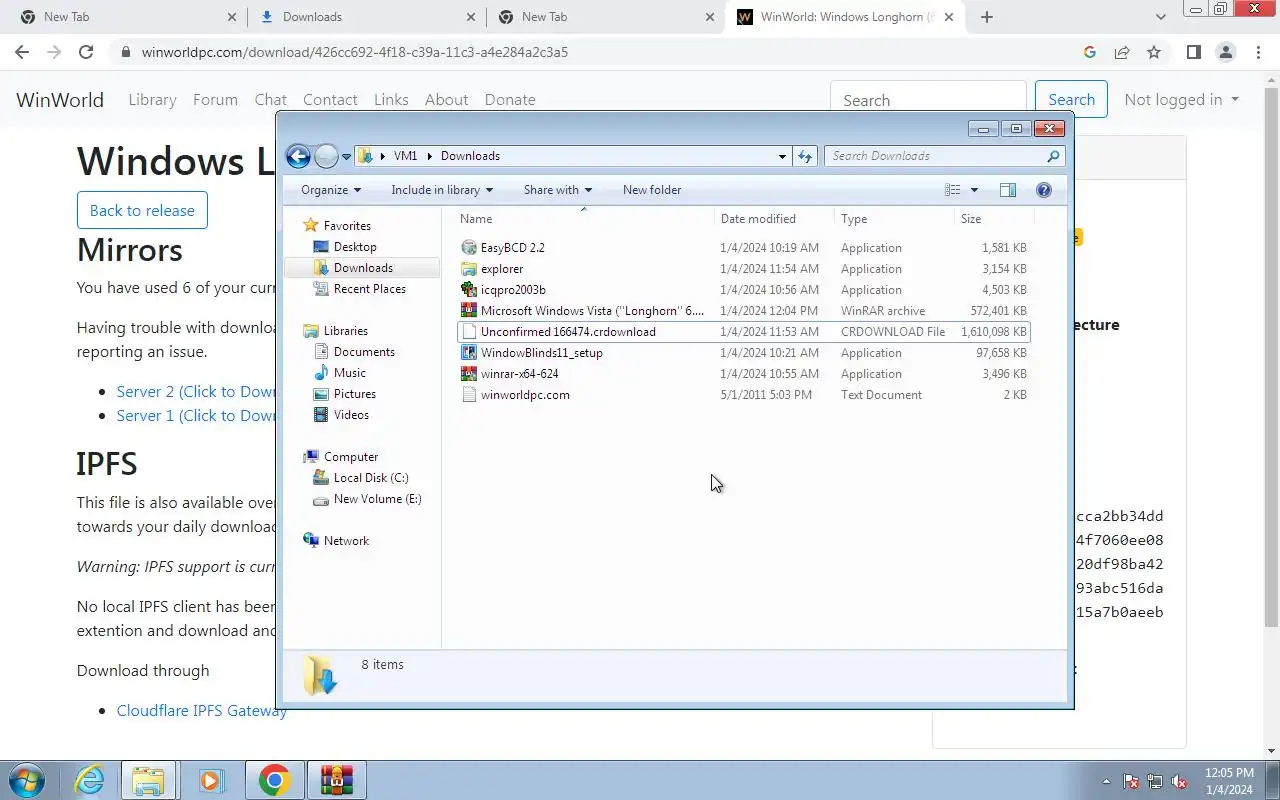
Task: Click the Refresh button beside the address bar
Action: click(805, 156)
